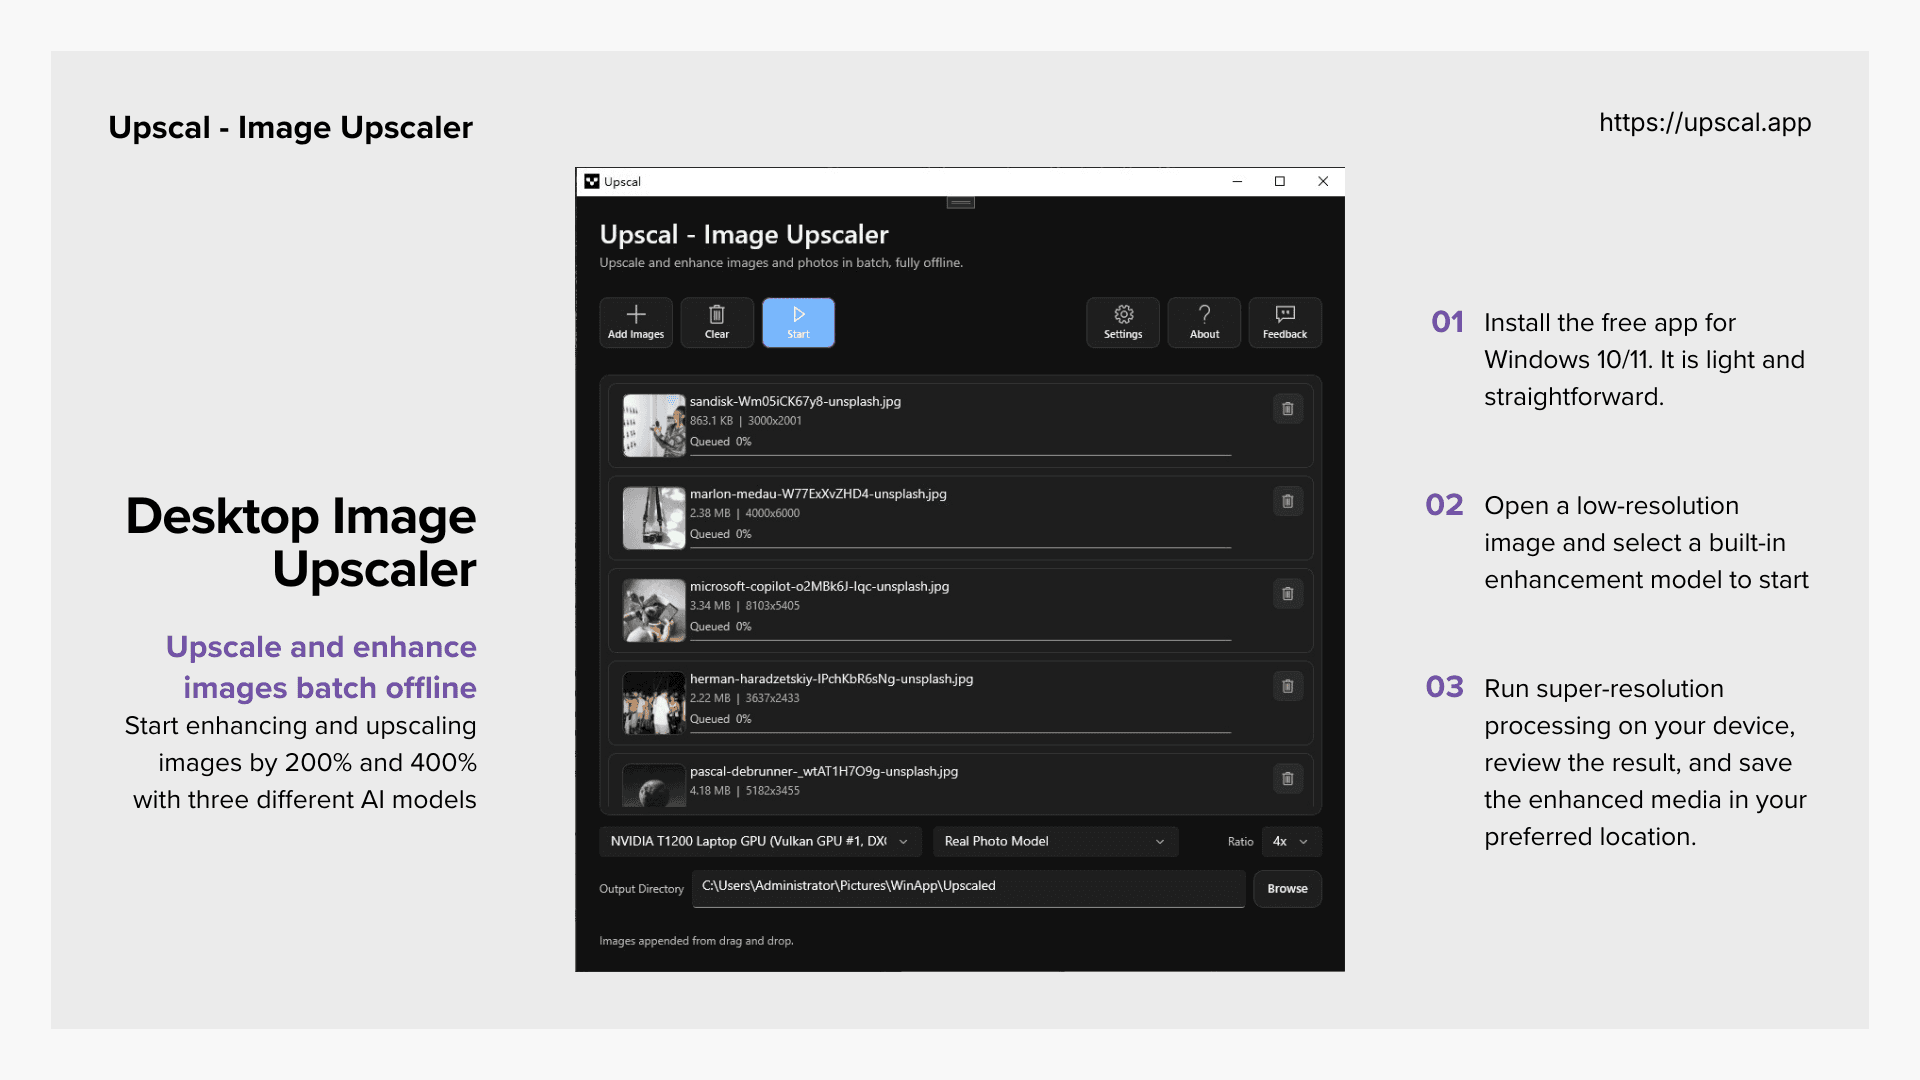Click the Add Images button
The height and width of the screenshot is (1080, 1920).
coord(636,322)
